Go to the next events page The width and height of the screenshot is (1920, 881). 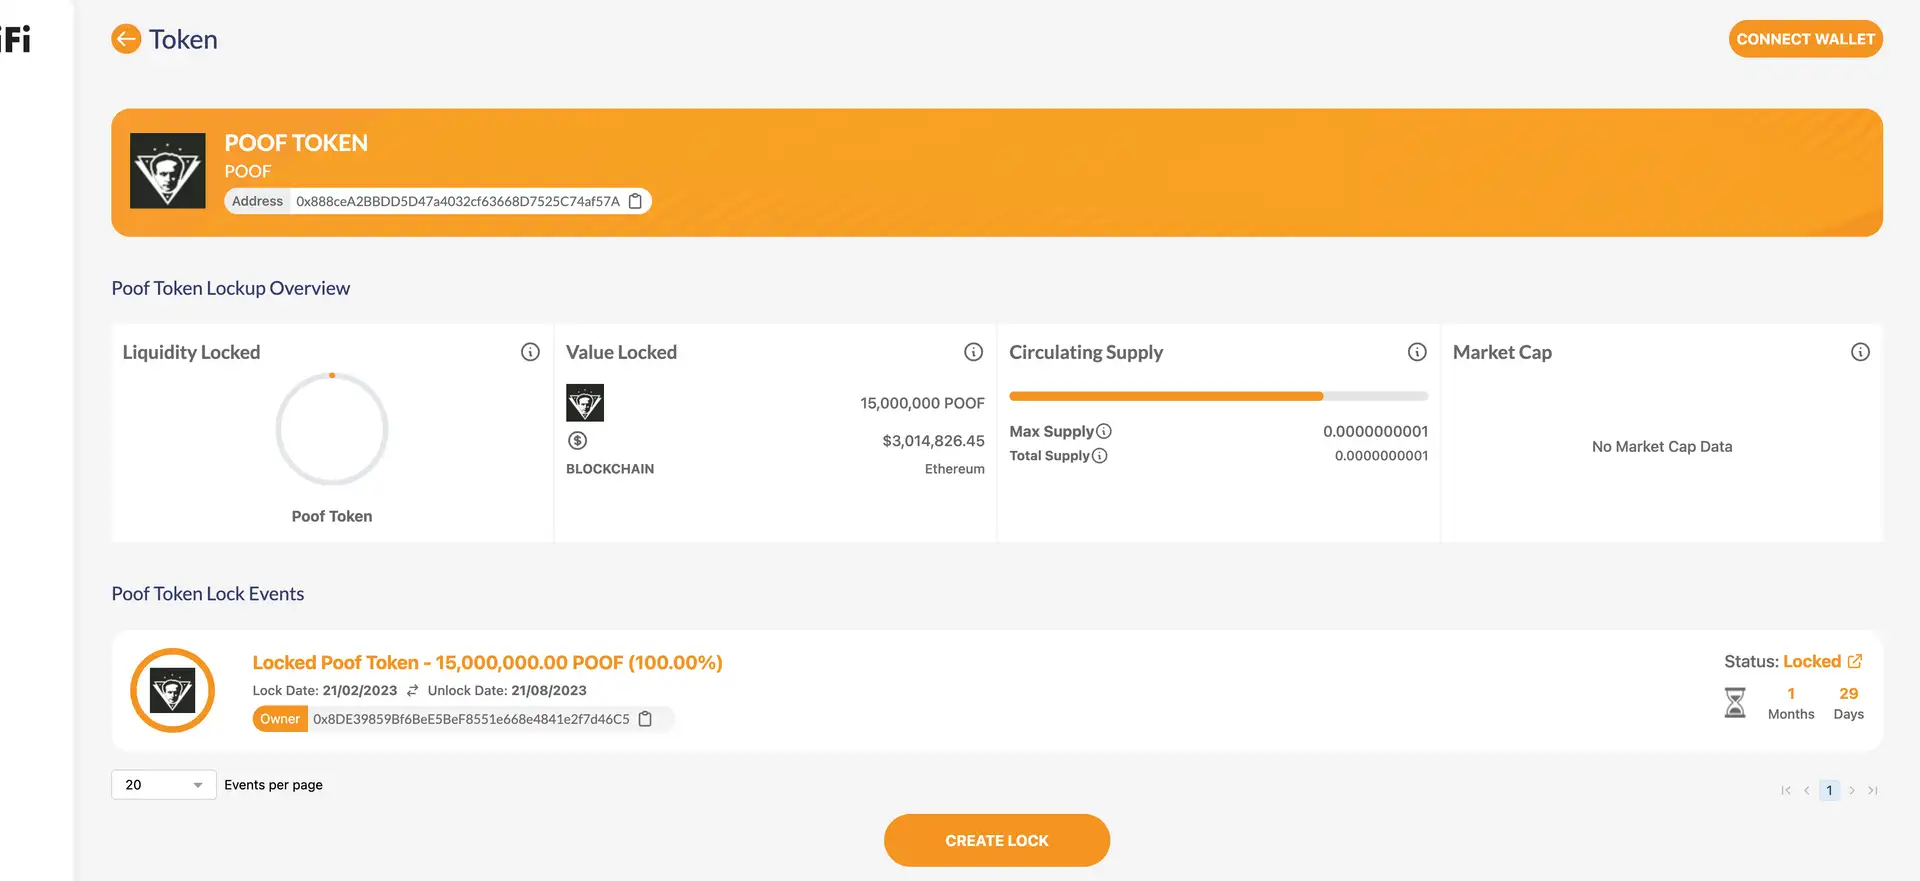(x=1852, y=790)
